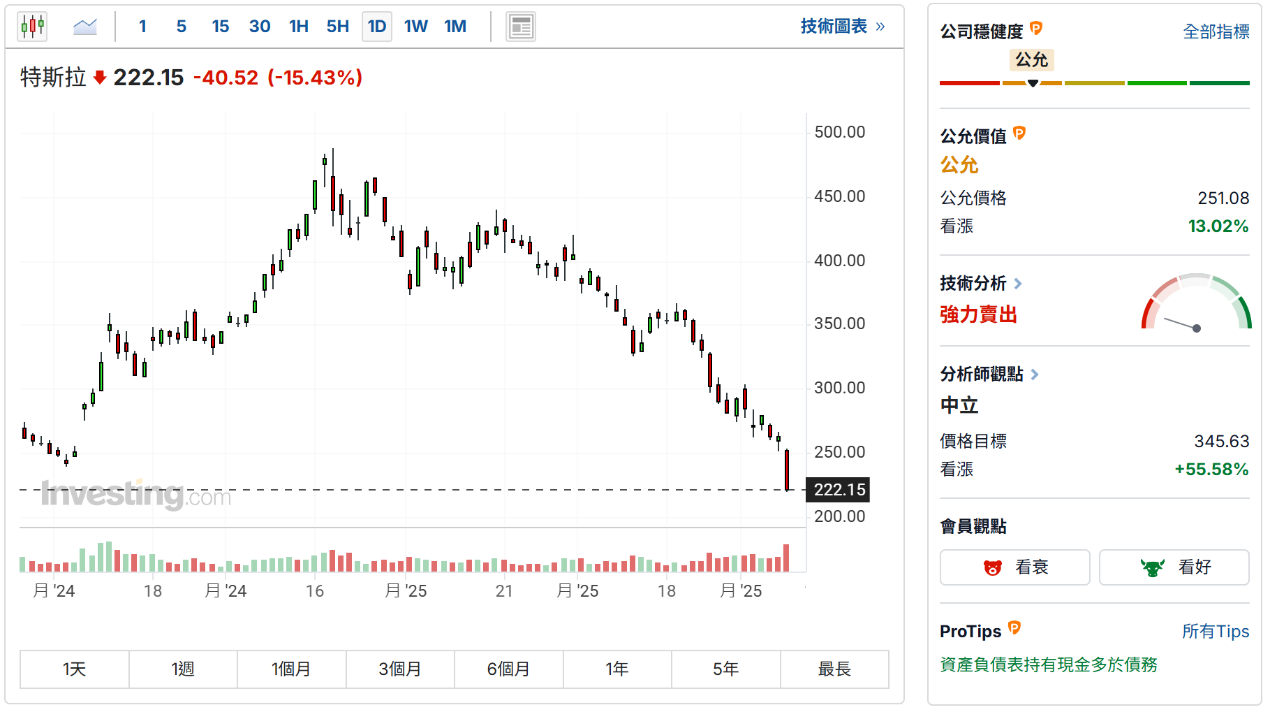Viewport: 1270px width, 712px height.
Task: Select the 6個月 range tab
Action: click(x=509, y=669)
